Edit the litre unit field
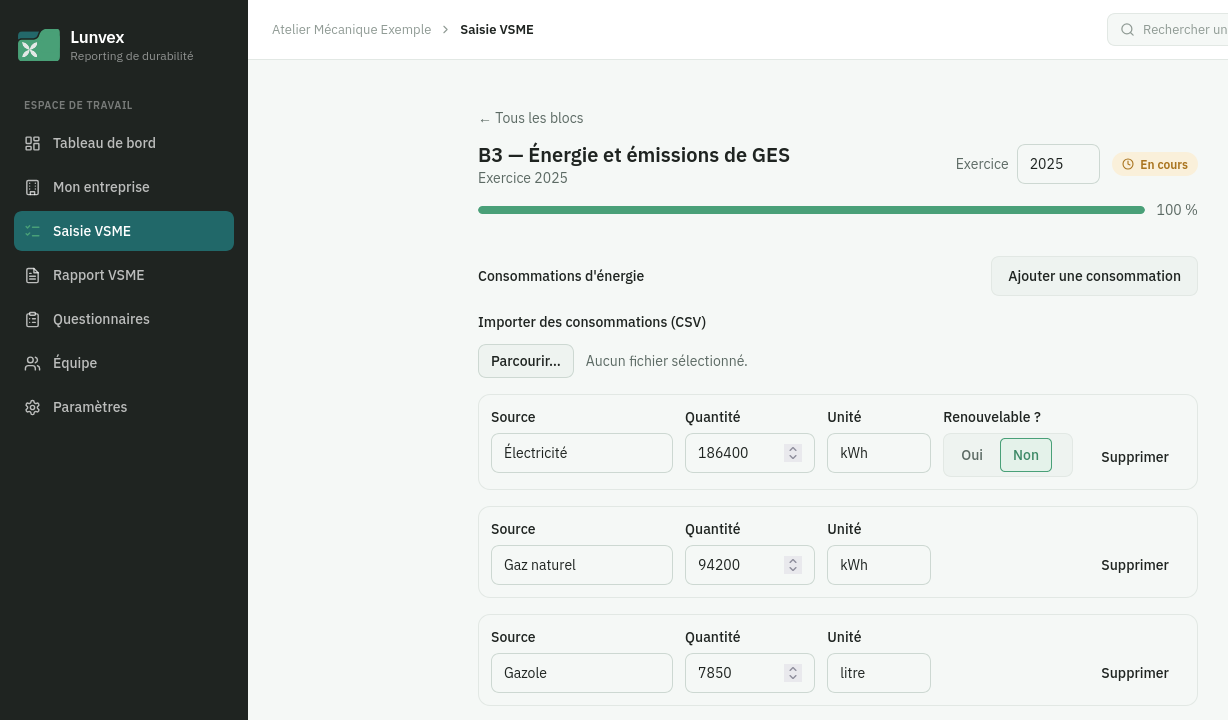 (x=879, y=673)
